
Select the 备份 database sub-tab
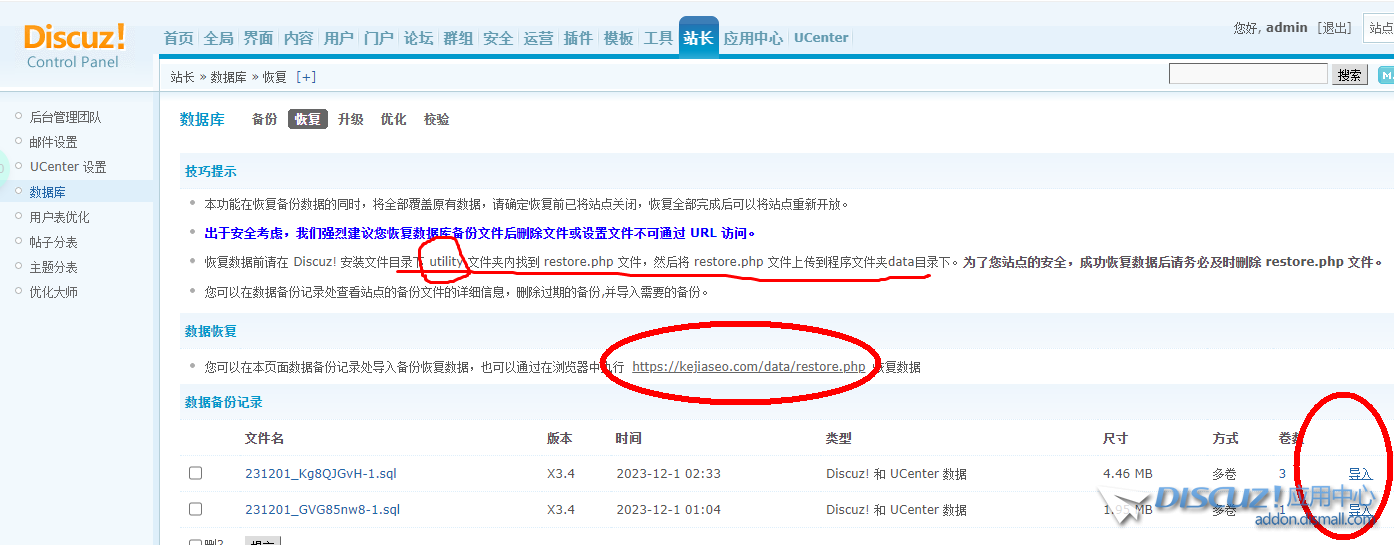[x=264, y=119]
